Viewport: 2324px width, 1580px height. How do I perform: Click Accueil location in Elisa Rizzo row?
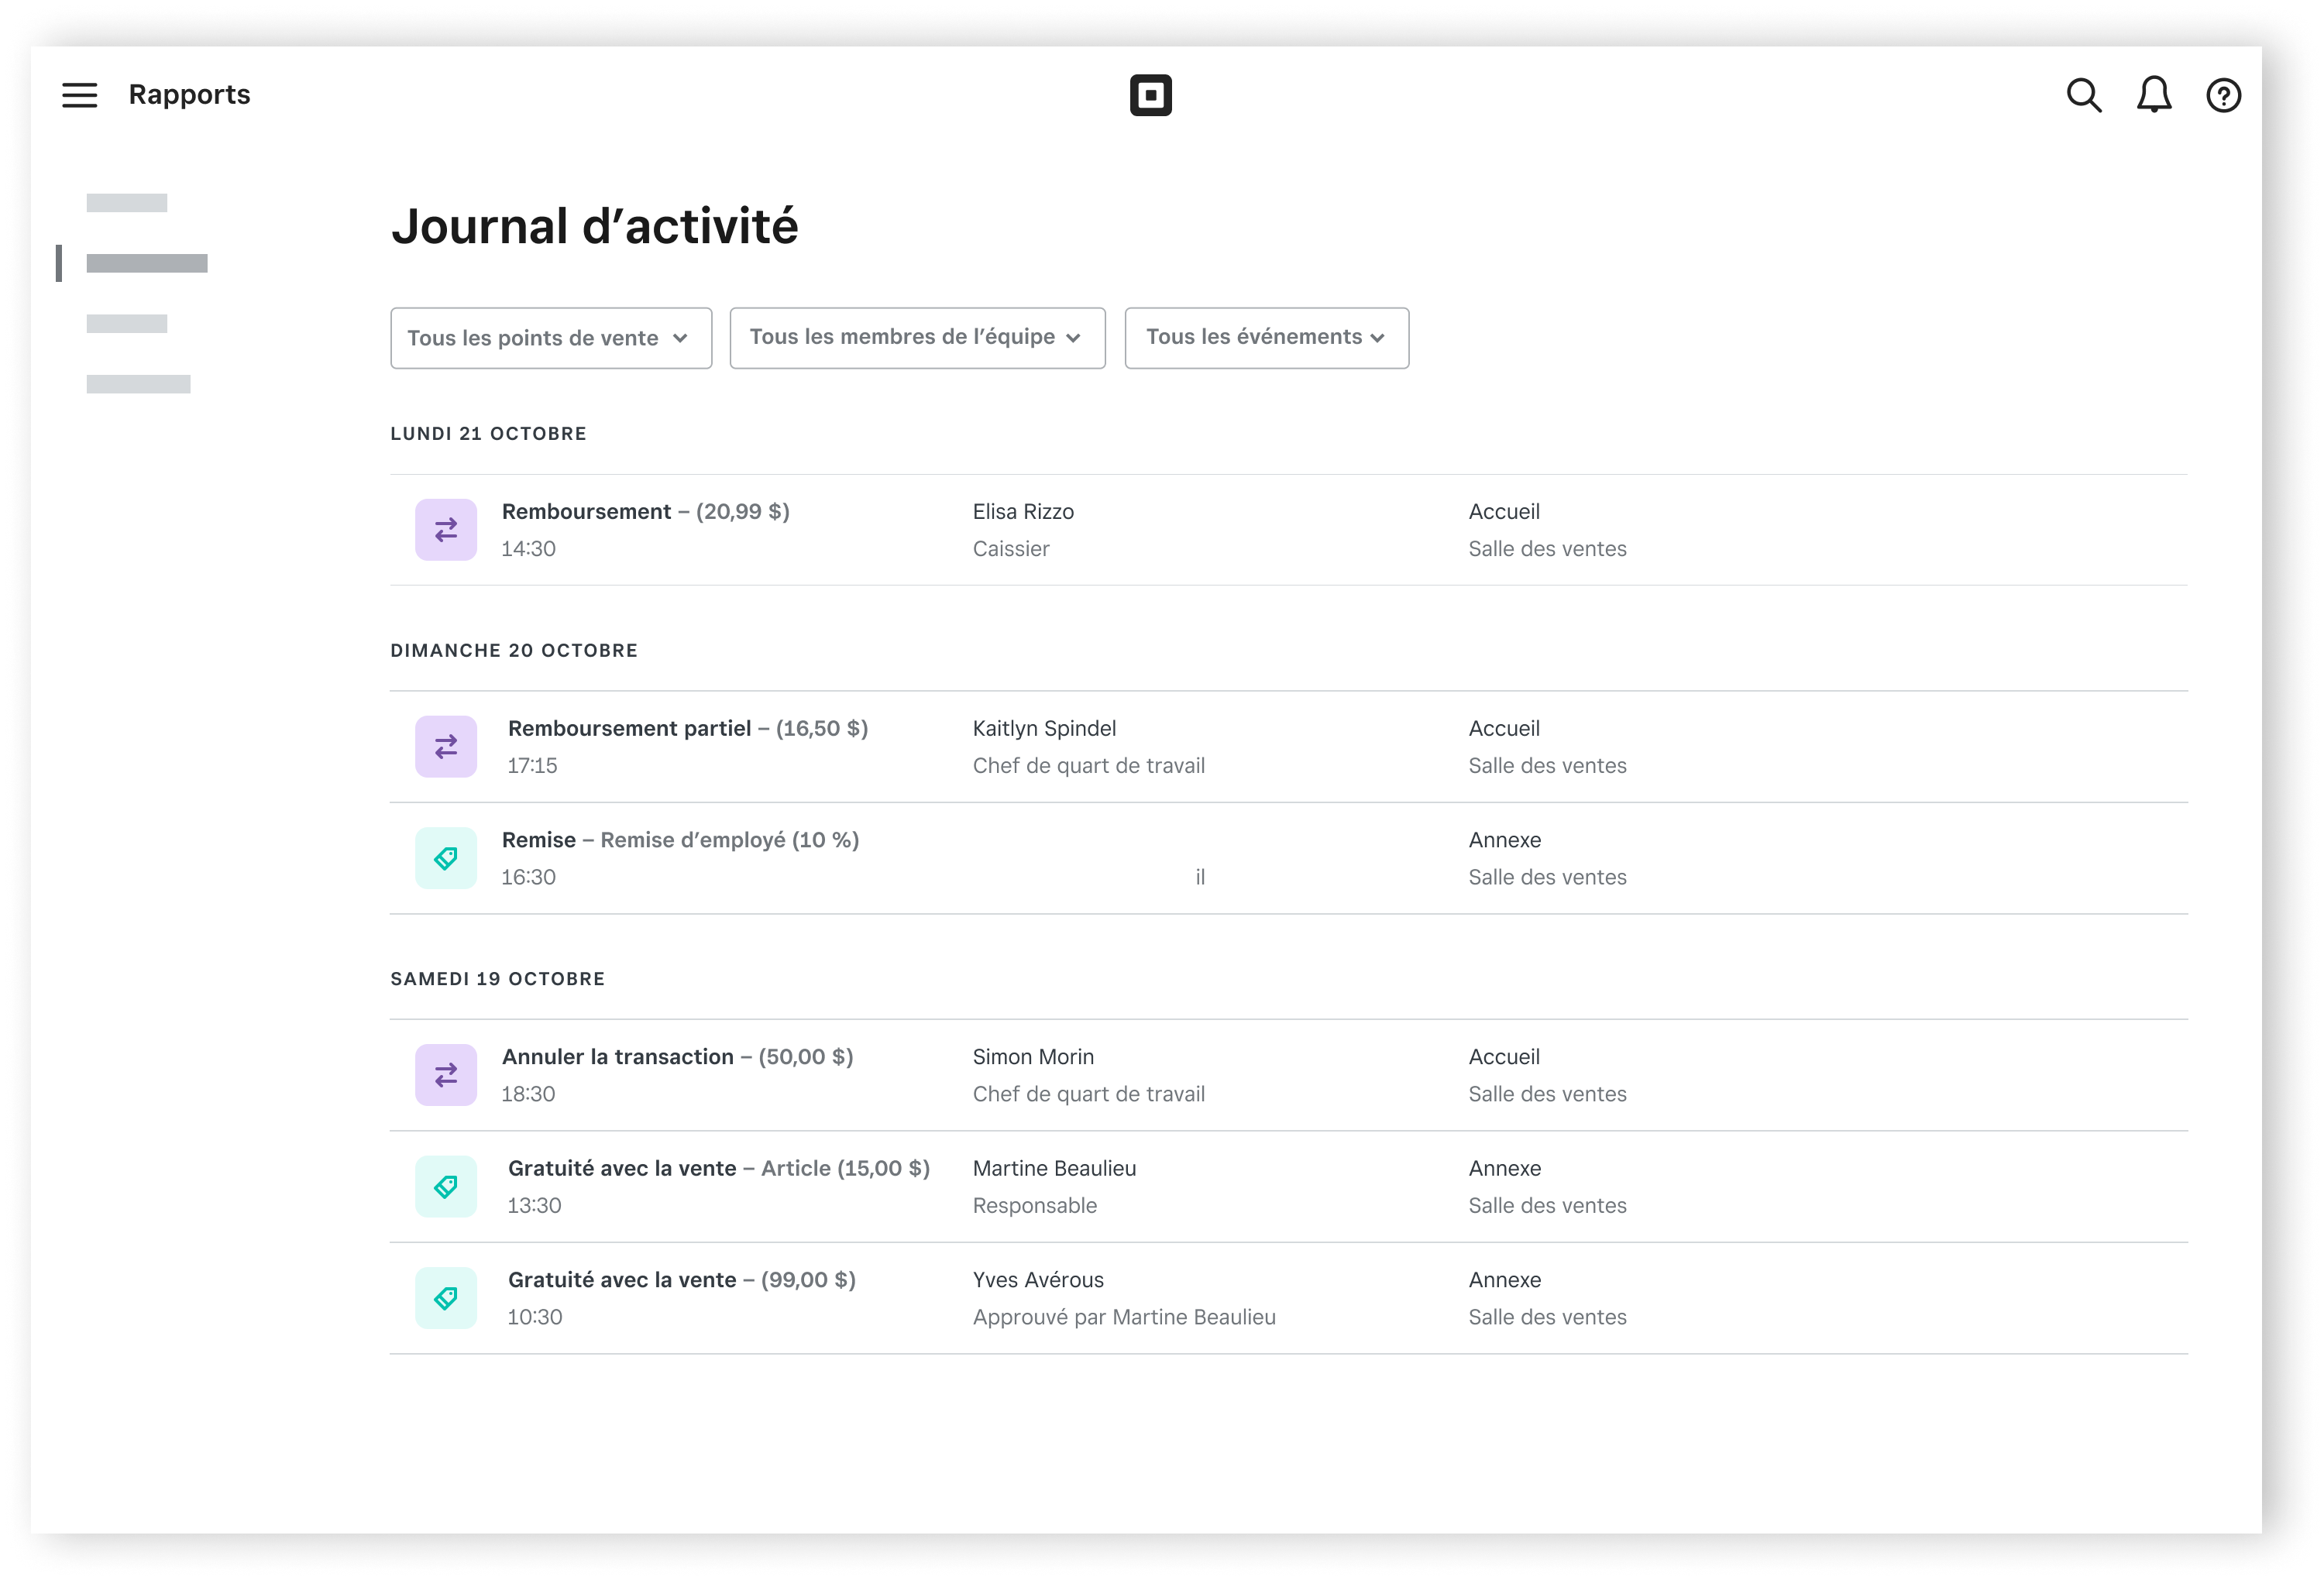tap(1504, 512)
